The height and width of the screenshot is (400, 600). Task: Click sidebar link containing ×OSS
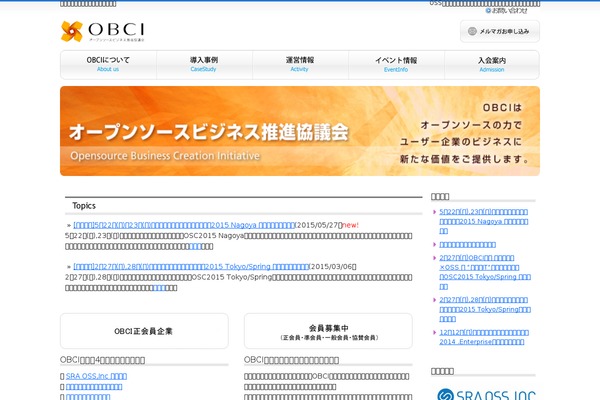[485, 272]
